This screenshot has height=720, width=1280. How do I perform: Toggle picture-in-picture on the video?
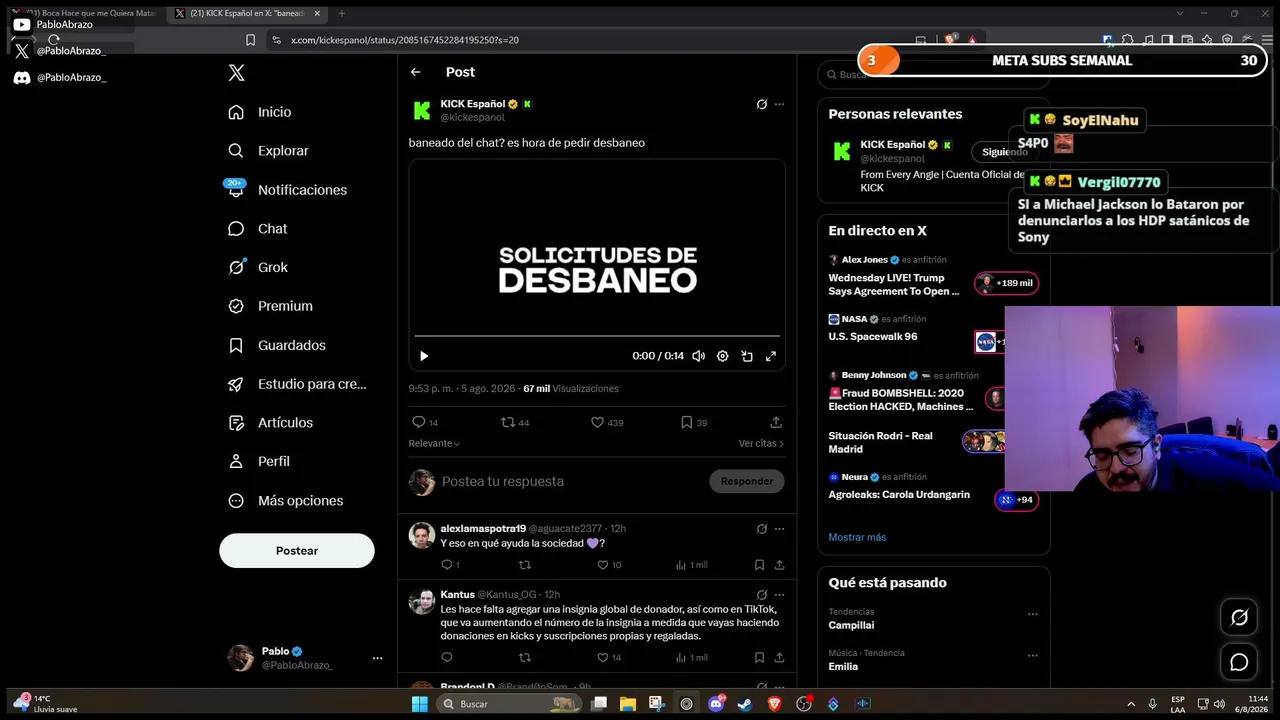tap(747, 356)
